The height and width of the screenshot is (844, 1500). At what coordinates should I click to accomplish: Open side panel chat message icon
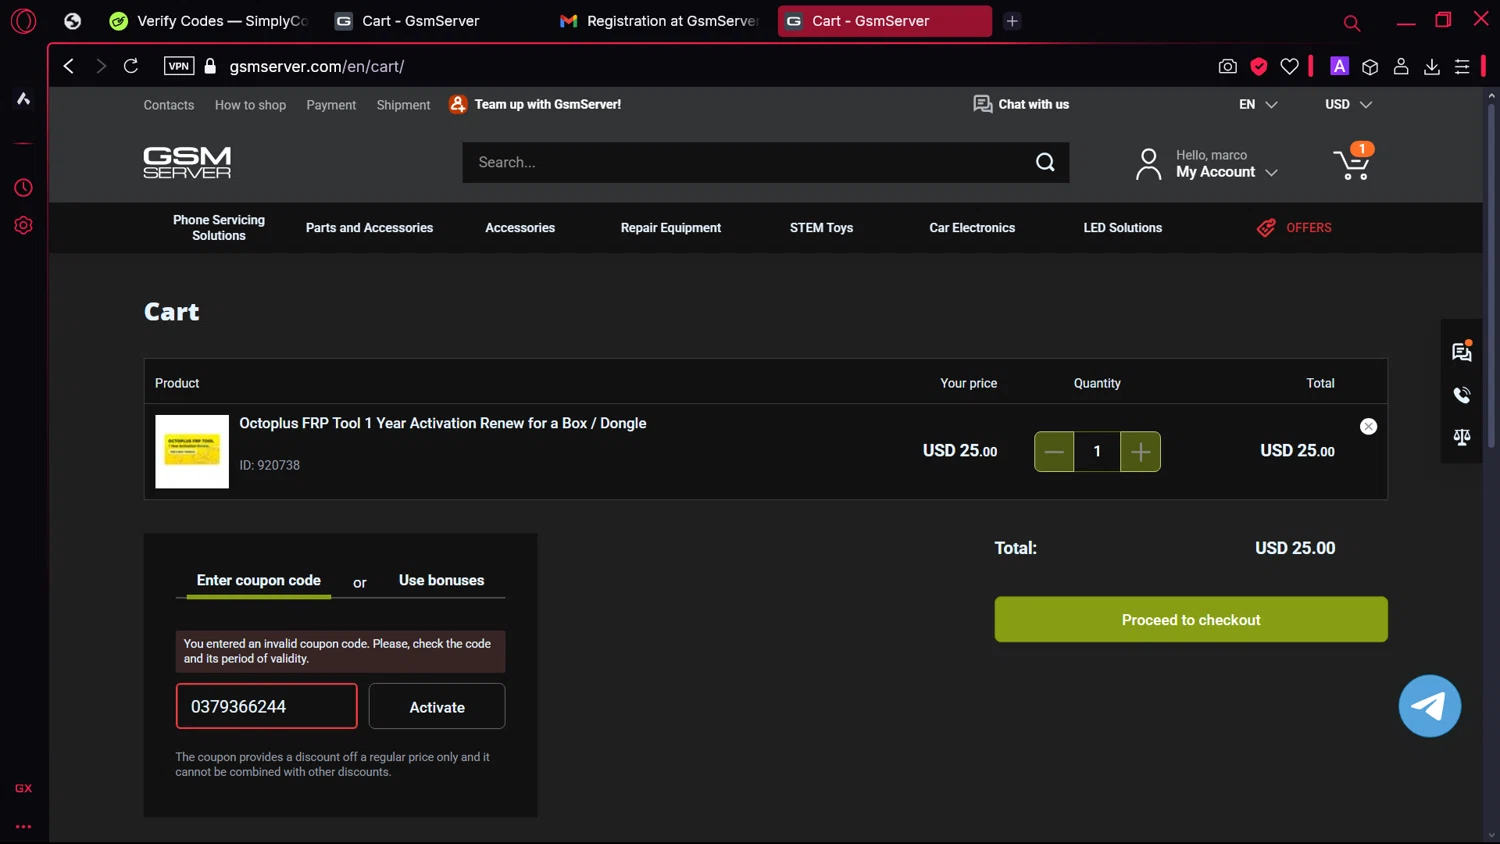(1462, 351)
